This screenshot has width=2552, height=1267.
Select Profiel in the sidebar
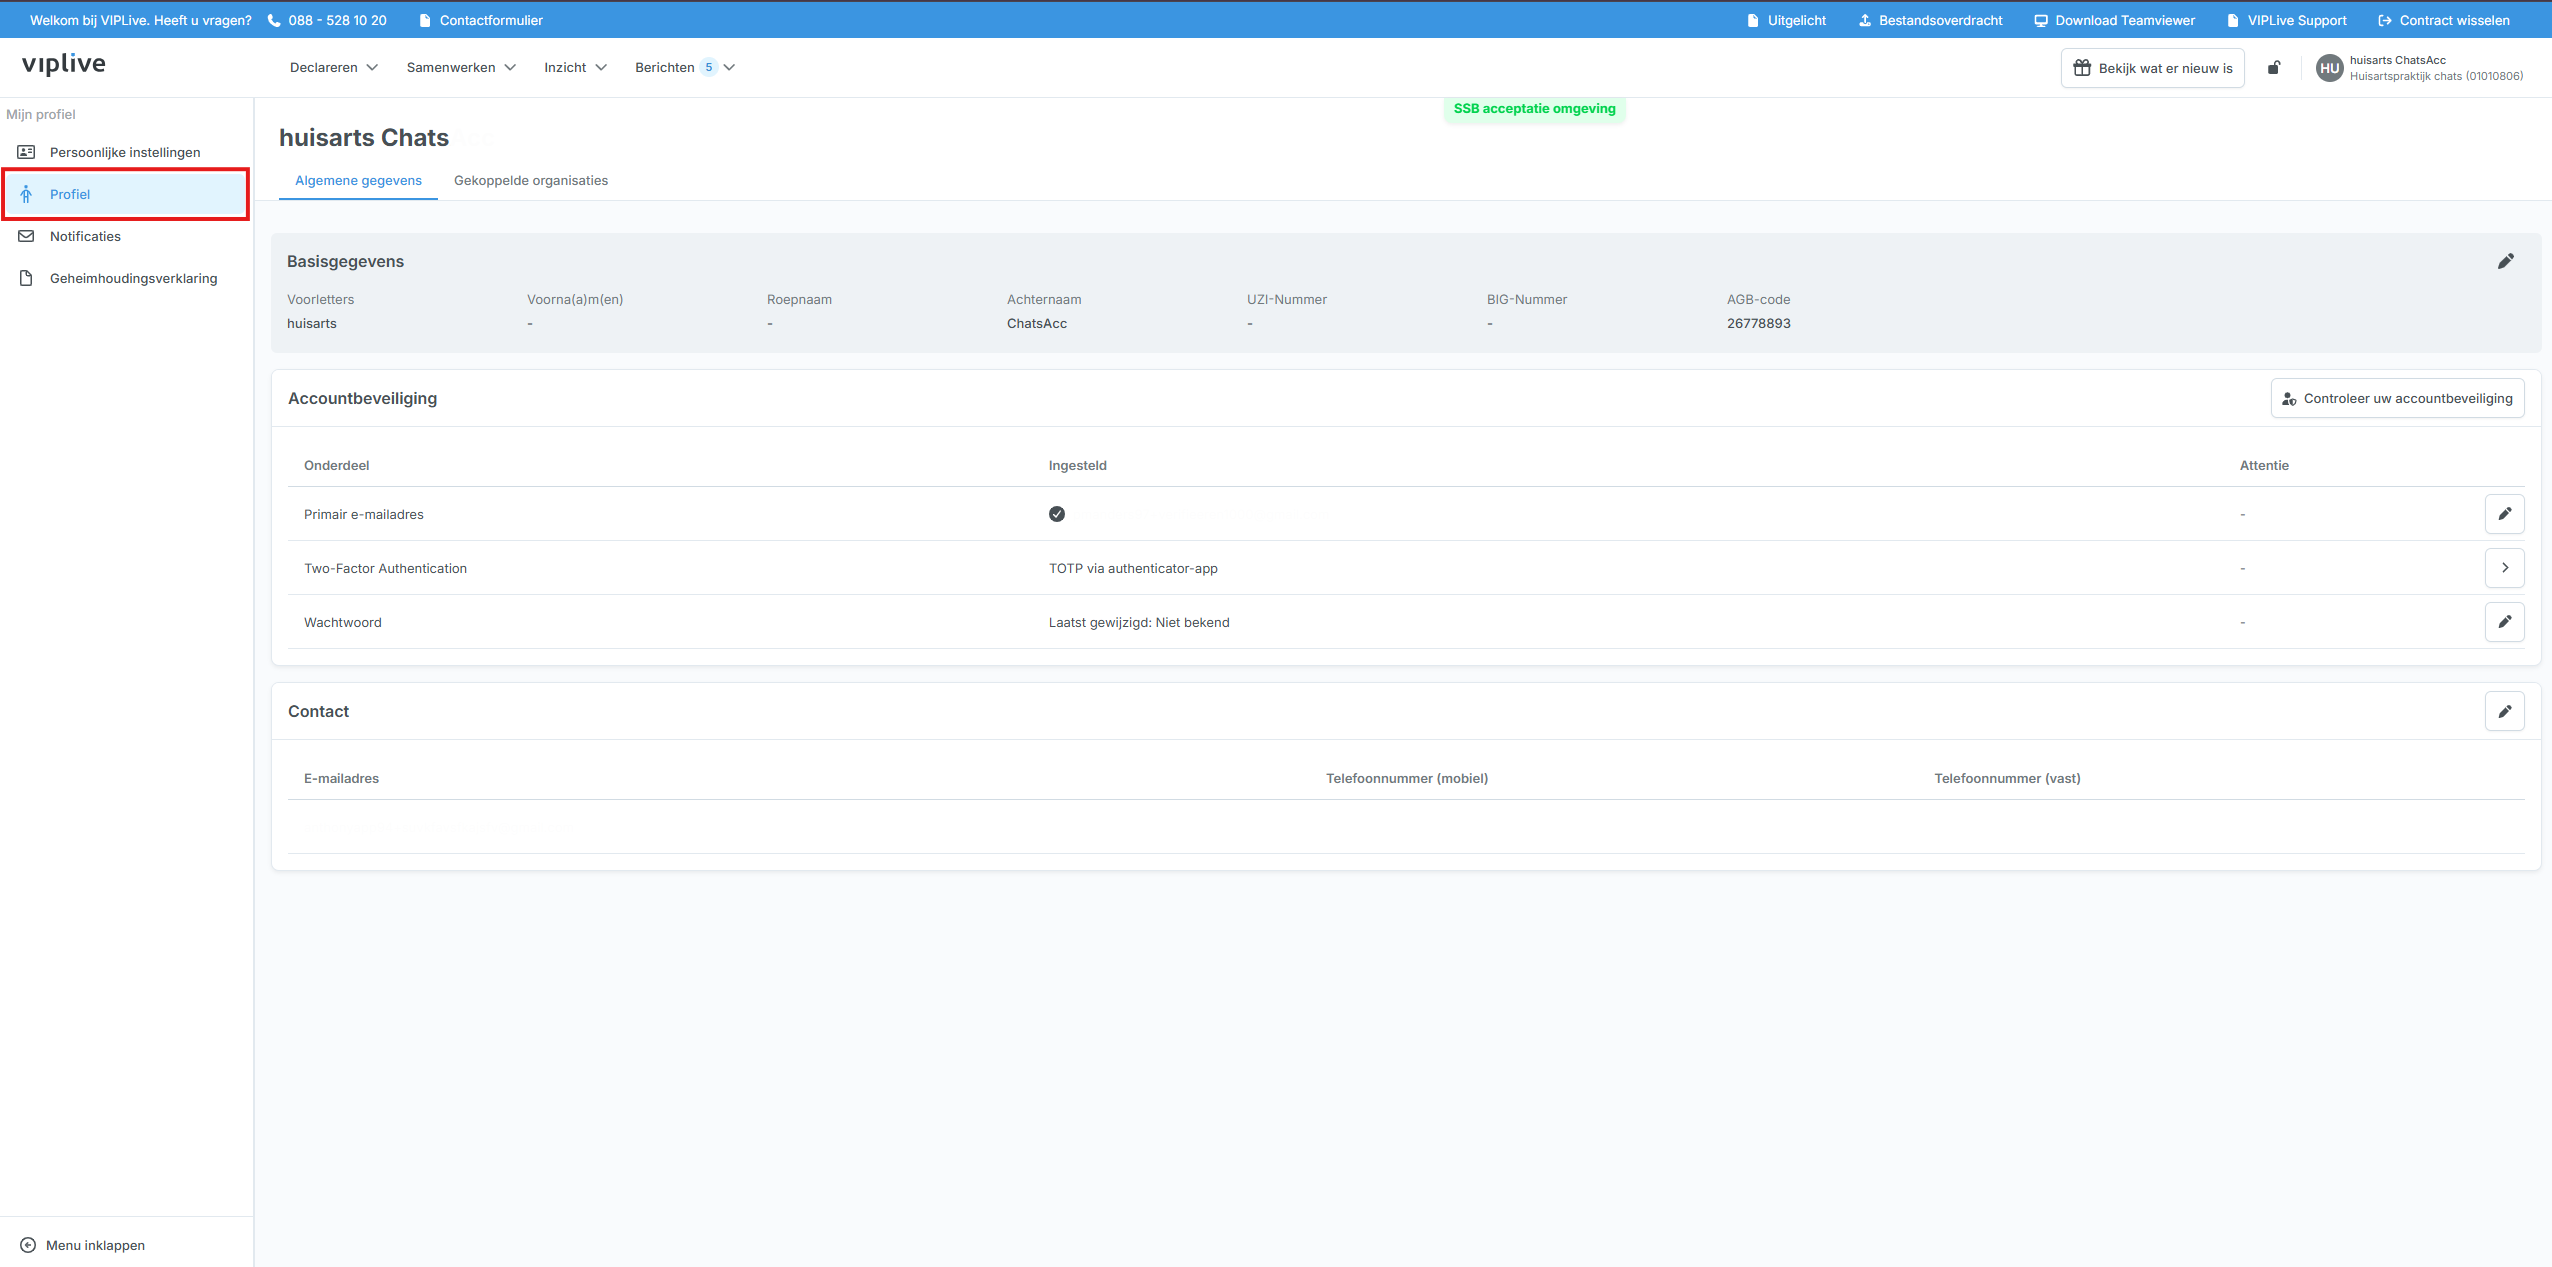click(126, 194)
